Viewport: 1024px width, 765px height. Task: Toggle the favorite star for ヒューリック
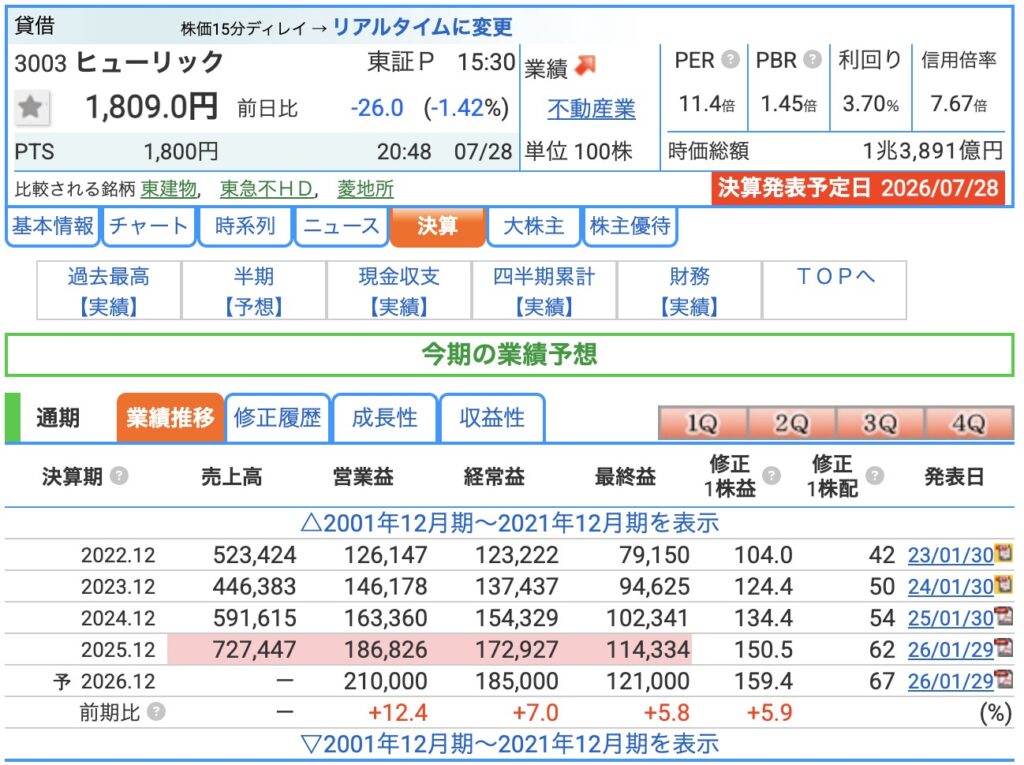point(31,107)
